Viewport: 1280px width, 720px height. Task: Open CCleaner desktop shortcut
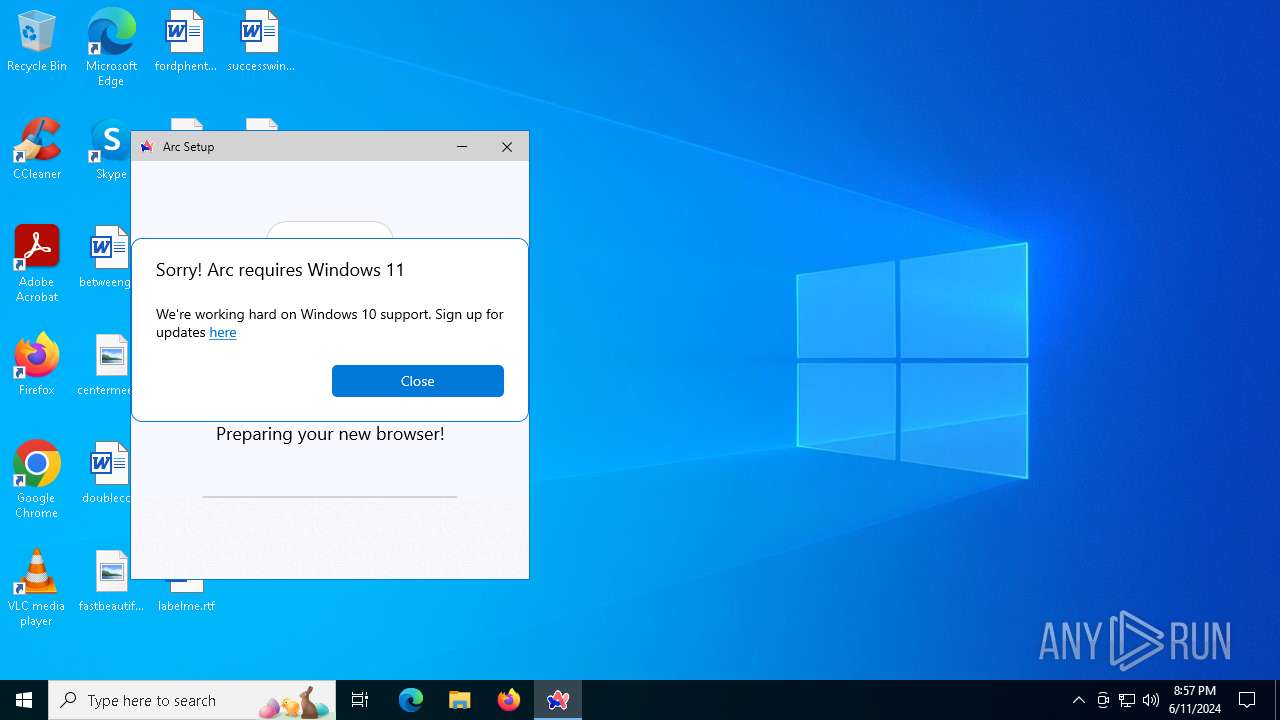(37, 149)
